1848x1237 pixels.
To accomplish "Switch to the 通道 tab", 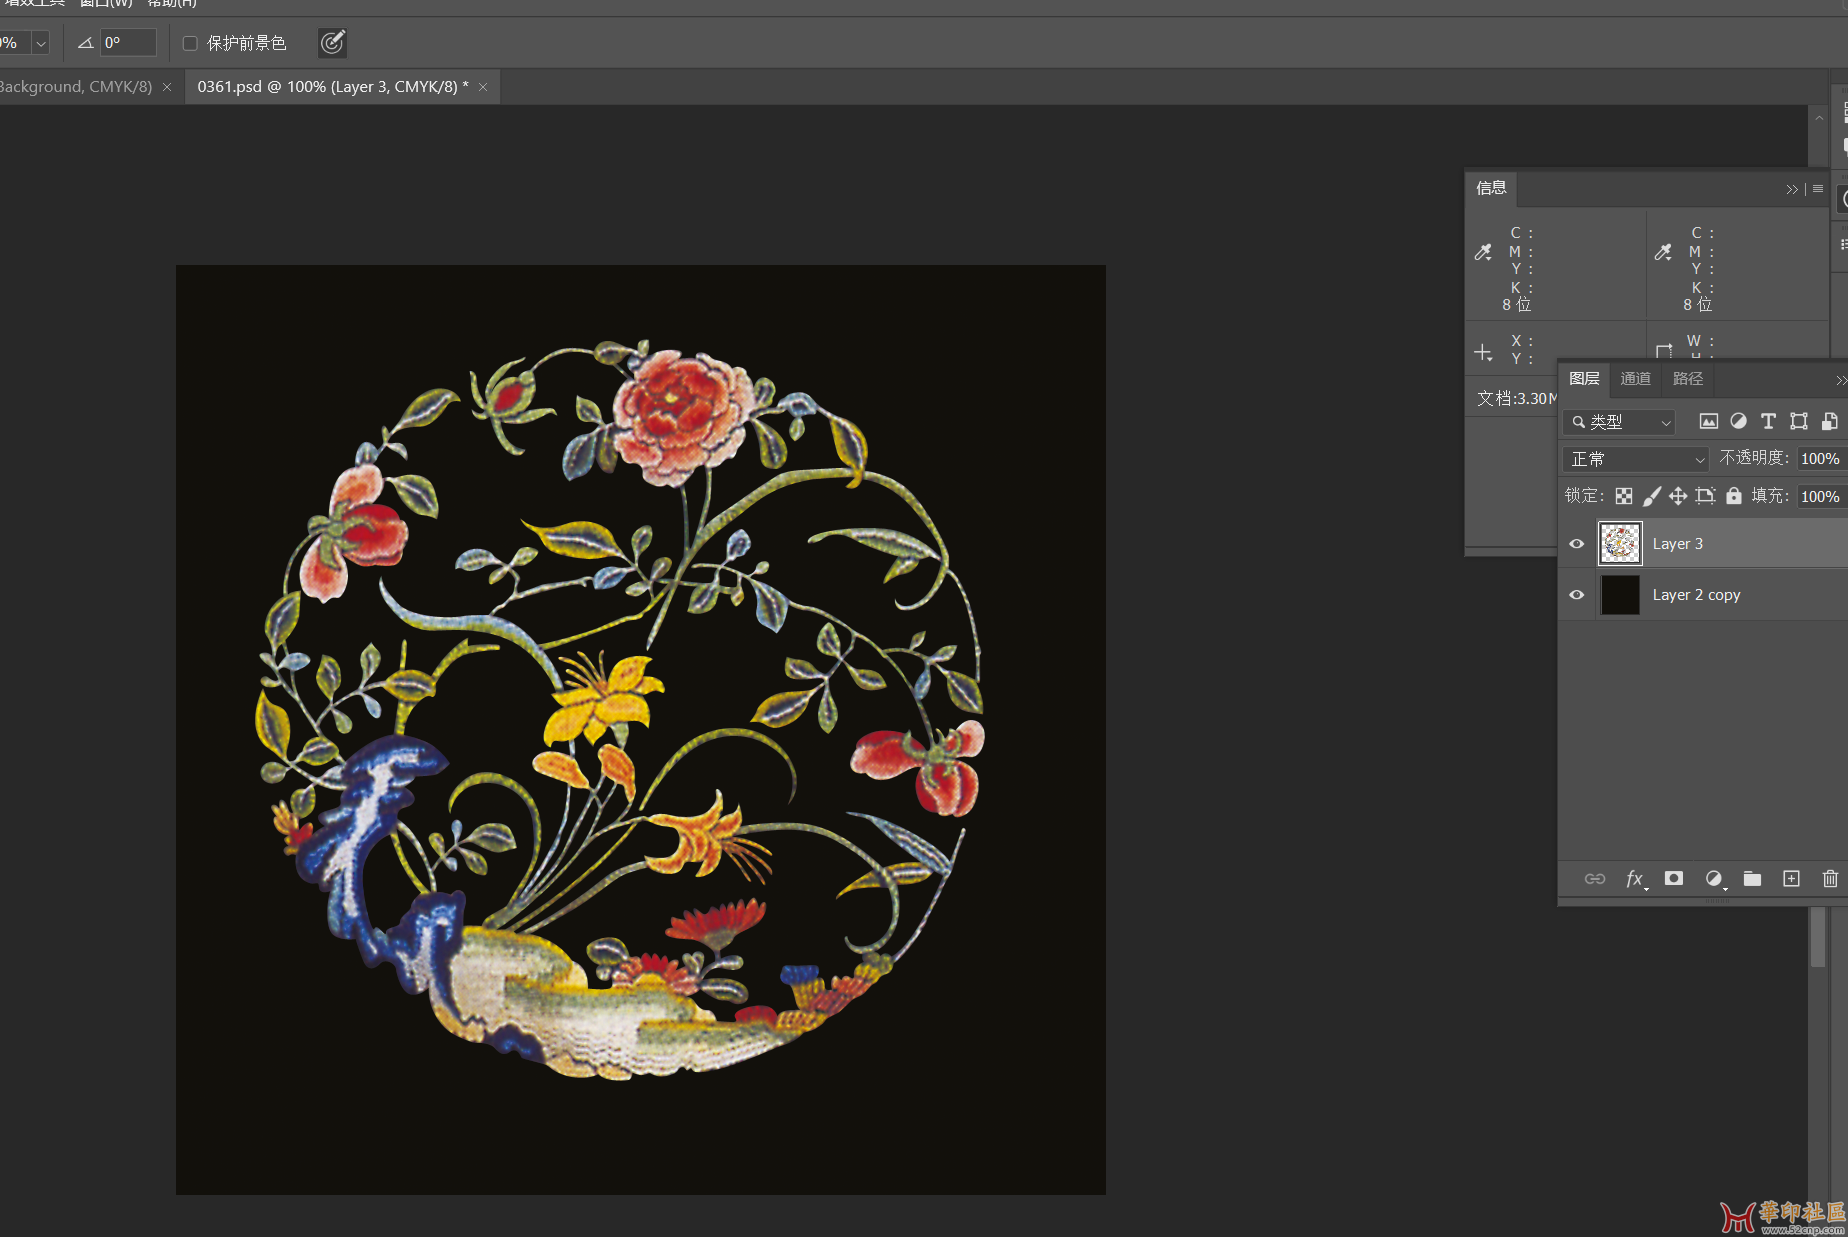I will coord(1635,379).
